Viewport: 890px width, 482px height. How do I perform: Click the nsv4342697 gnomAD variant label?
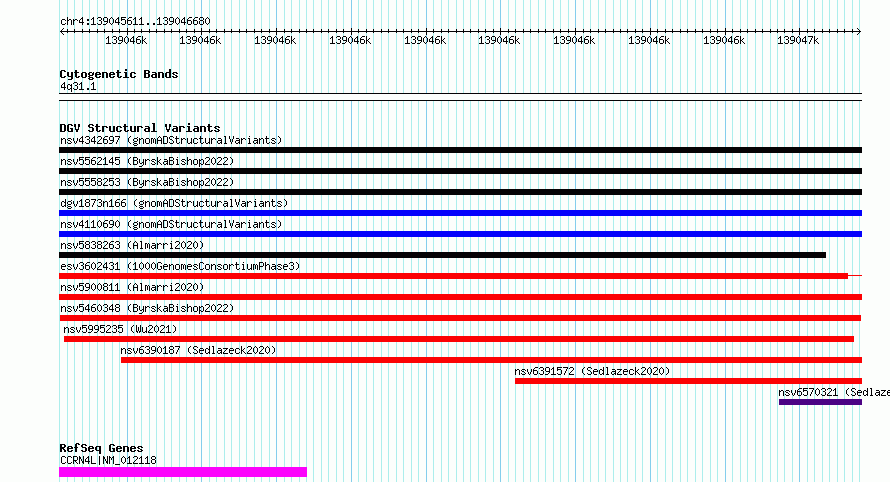pyautogui.click(x=171, y=140)
